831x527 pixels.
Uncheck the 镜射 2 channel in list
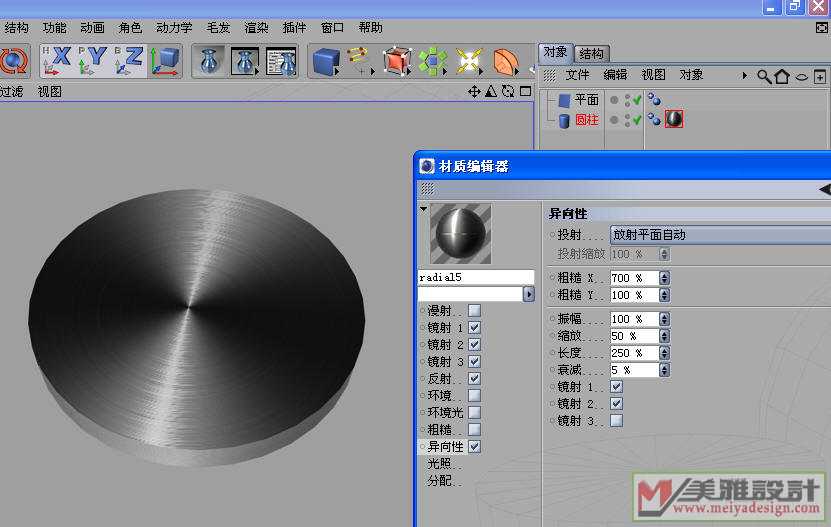pos(475,345)
